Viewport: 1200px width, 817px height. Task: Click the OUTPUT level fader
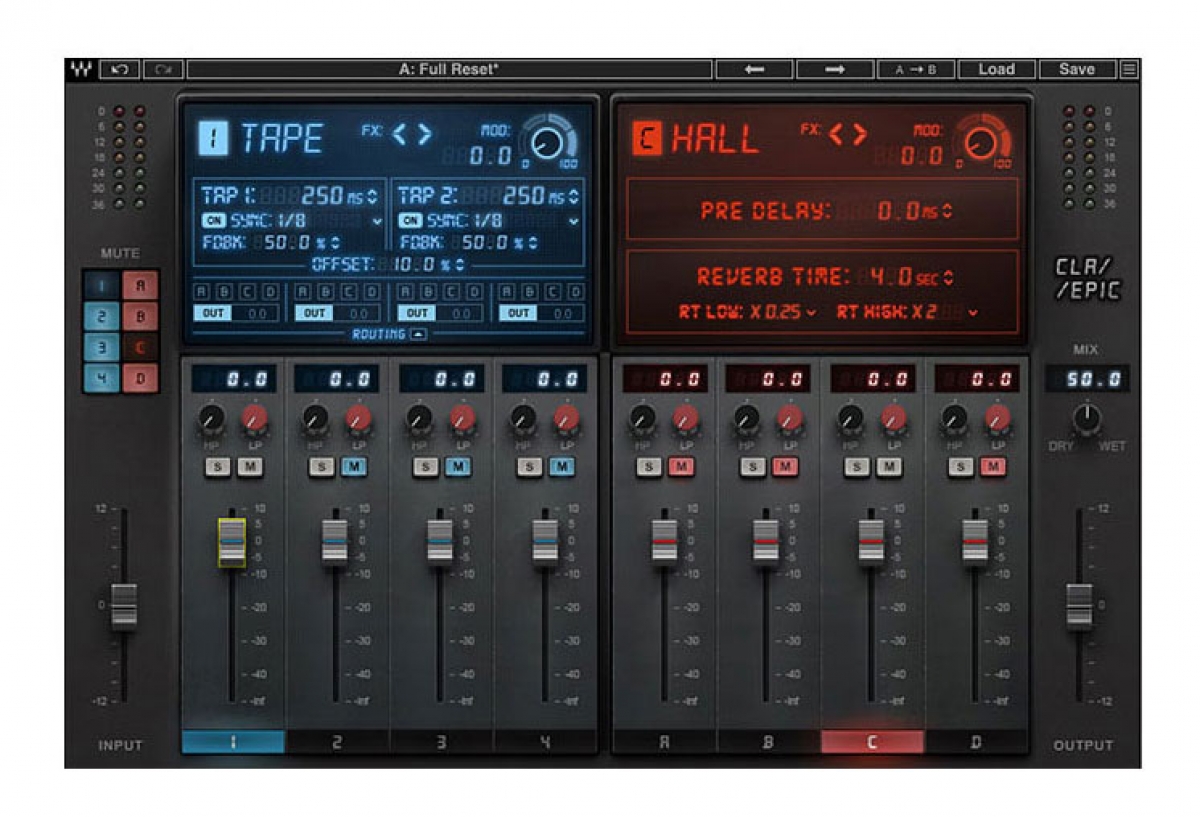click(x=1080, y=606)
